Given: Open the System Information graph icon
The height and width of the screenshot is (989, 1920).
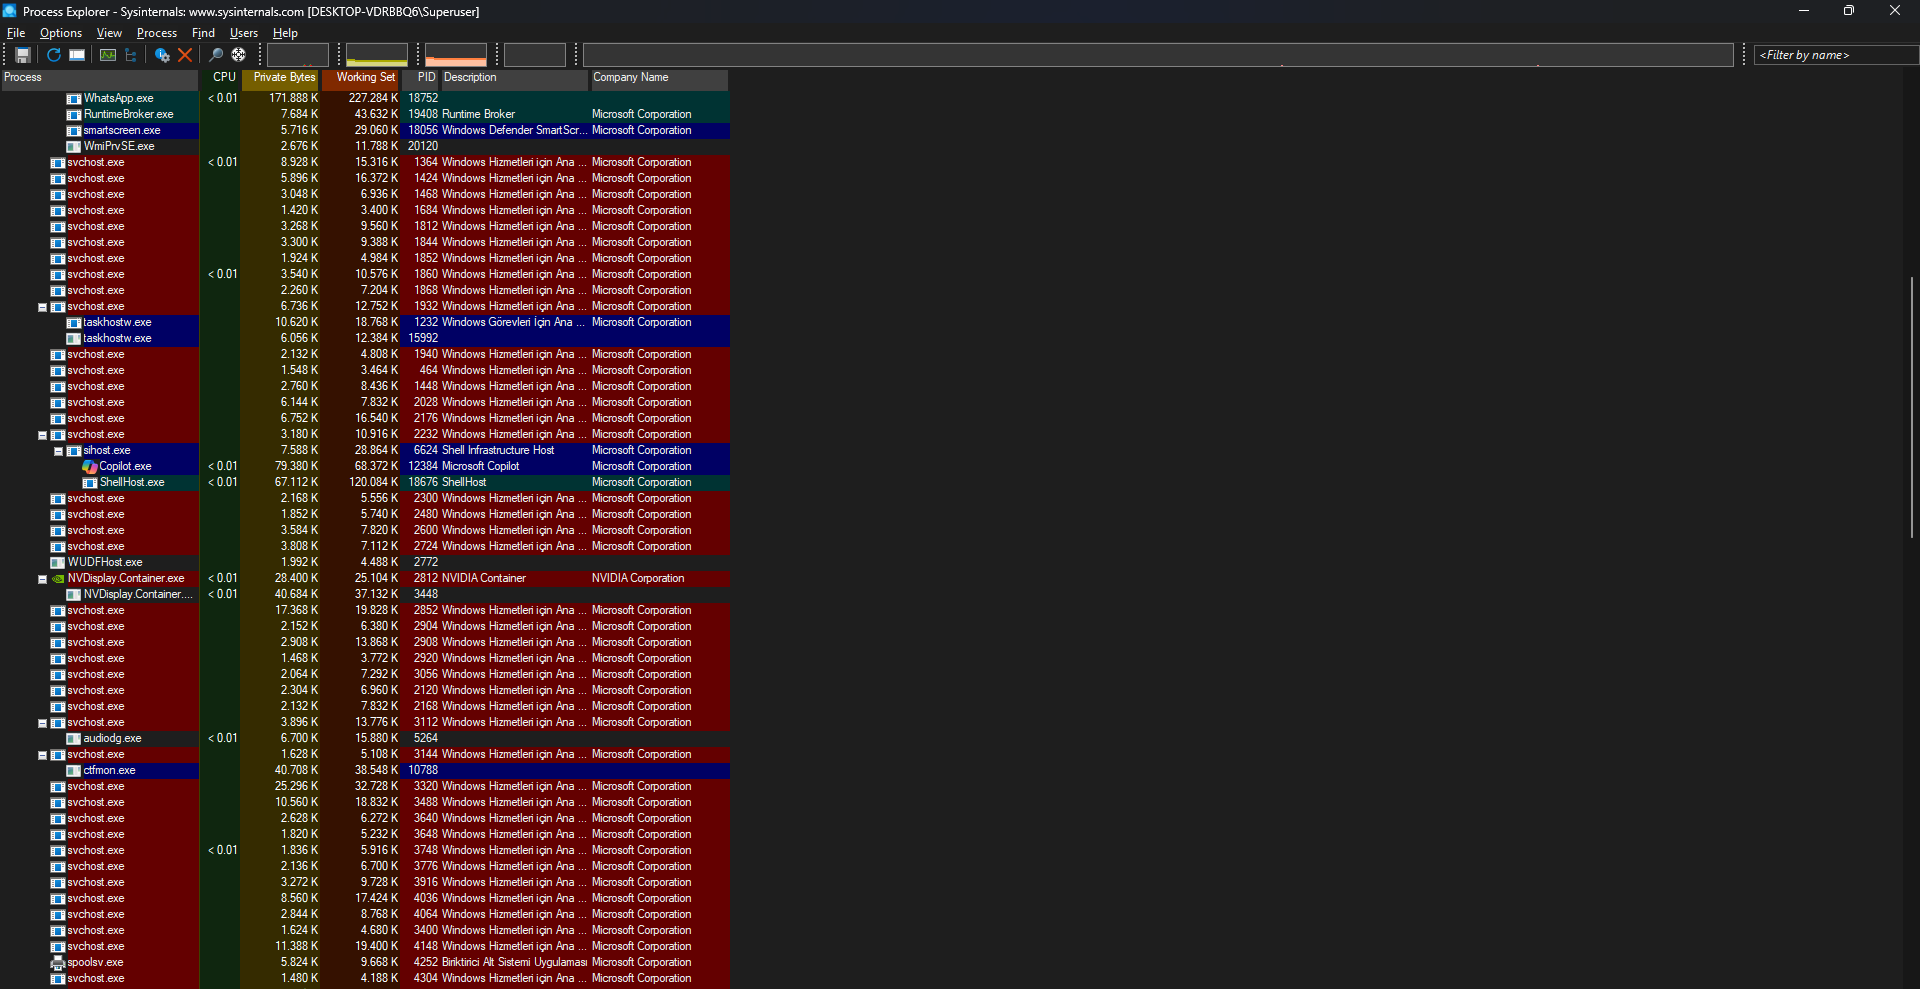Looking at the screenshot, I should click(108, 55).
